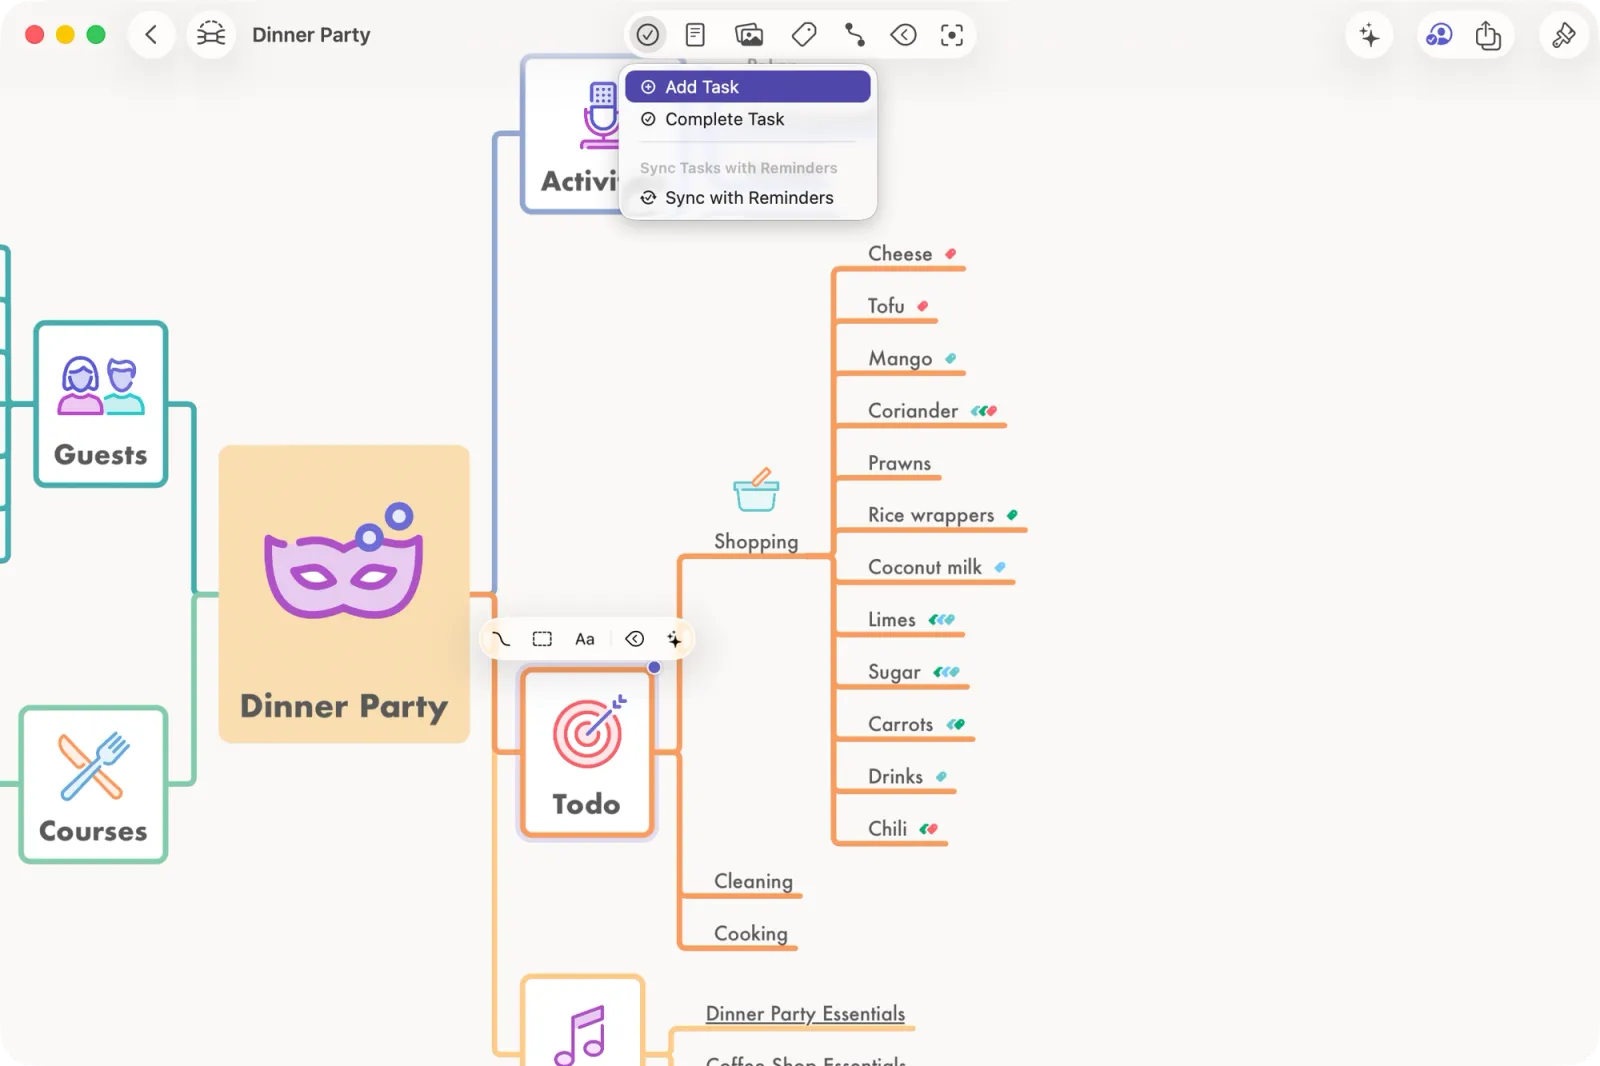The height and width of the screenshot is (1066, 1600).
Task: Click the Shopping node label
Action: coord(756,542)
